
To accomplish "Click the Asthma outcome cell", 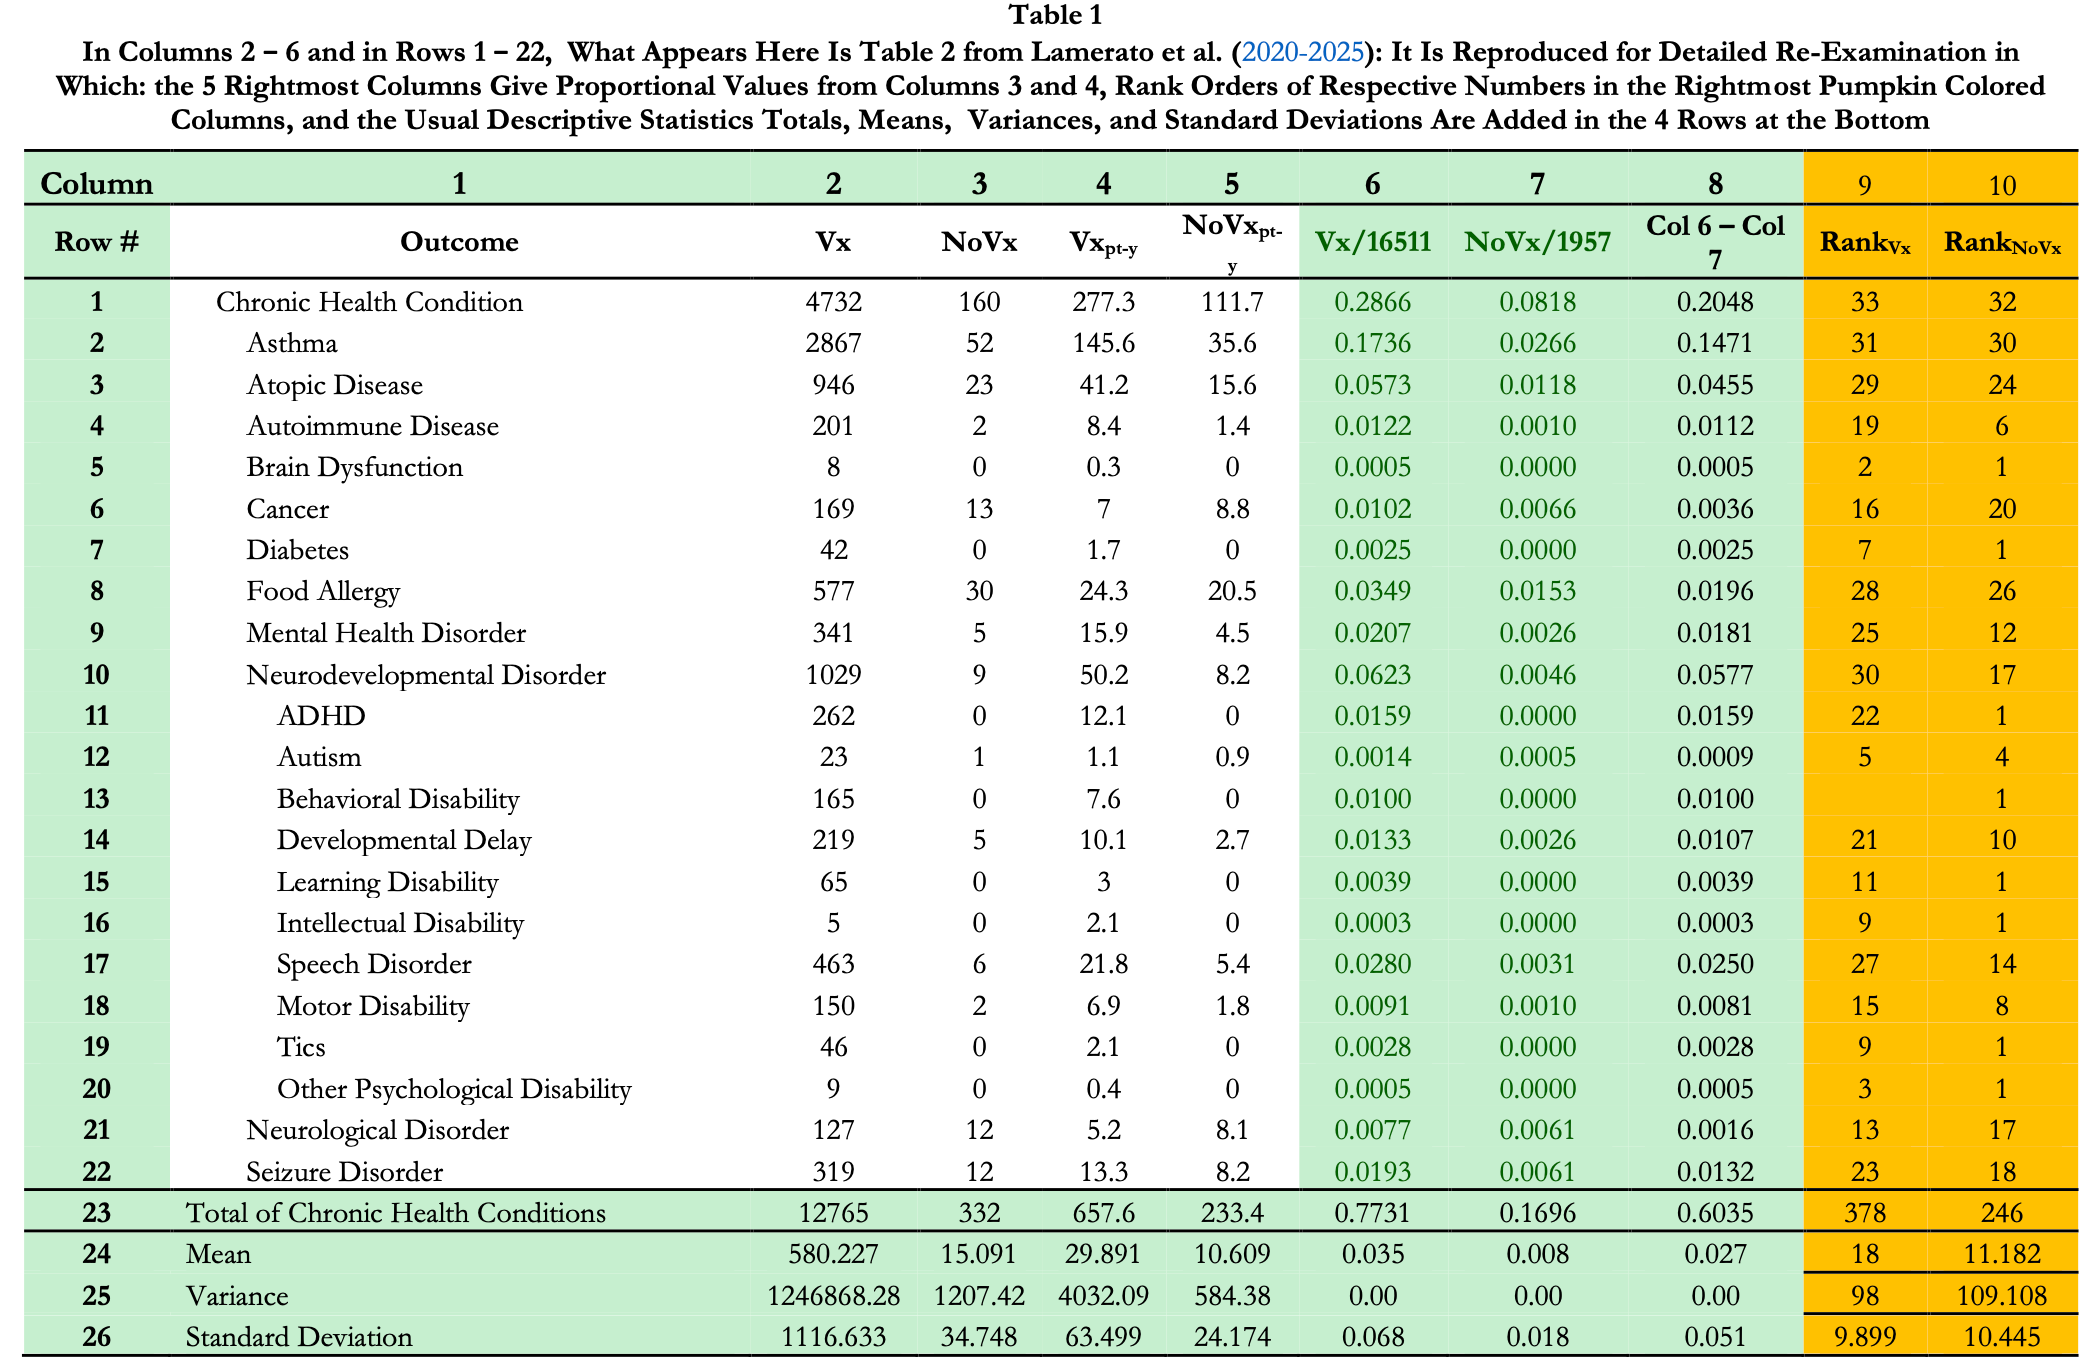I will point(292,343).
